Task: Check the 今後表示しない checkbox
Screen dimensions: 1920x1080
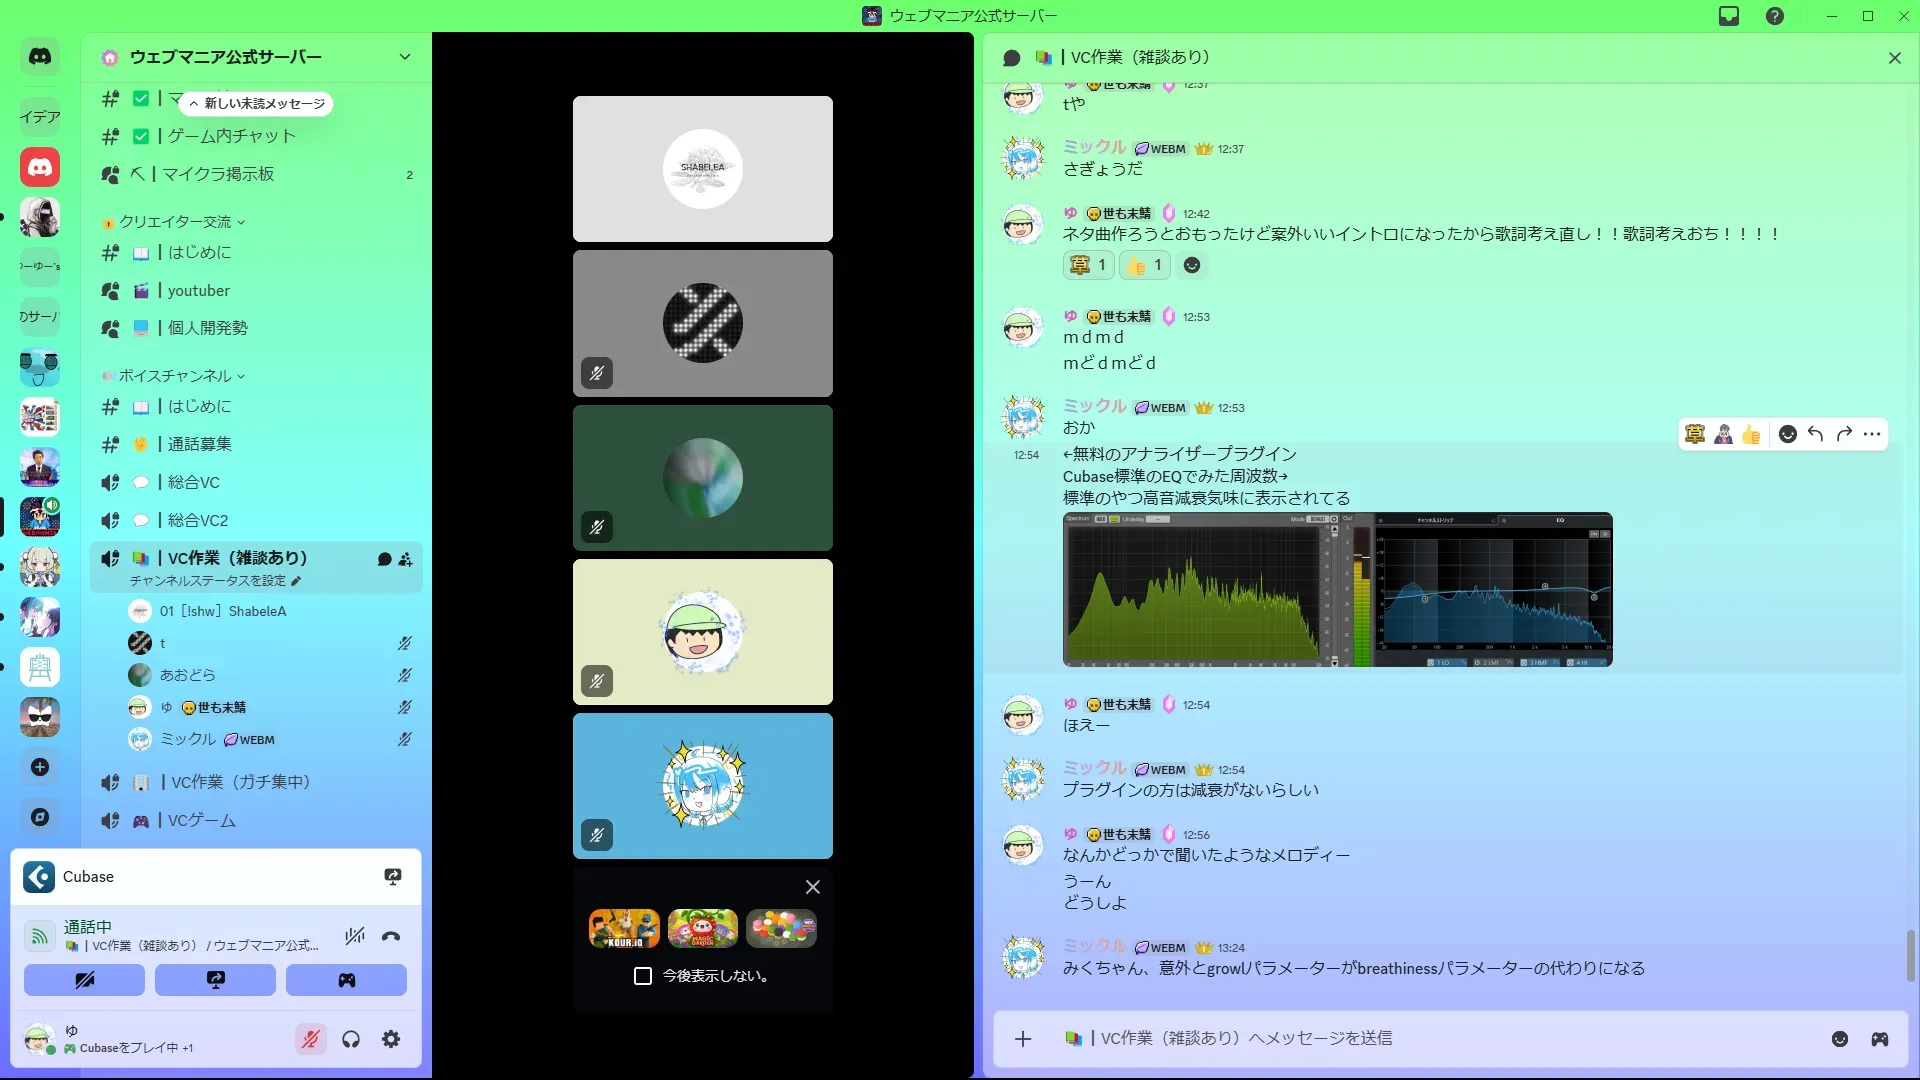Action: click(x=643, y=976)
